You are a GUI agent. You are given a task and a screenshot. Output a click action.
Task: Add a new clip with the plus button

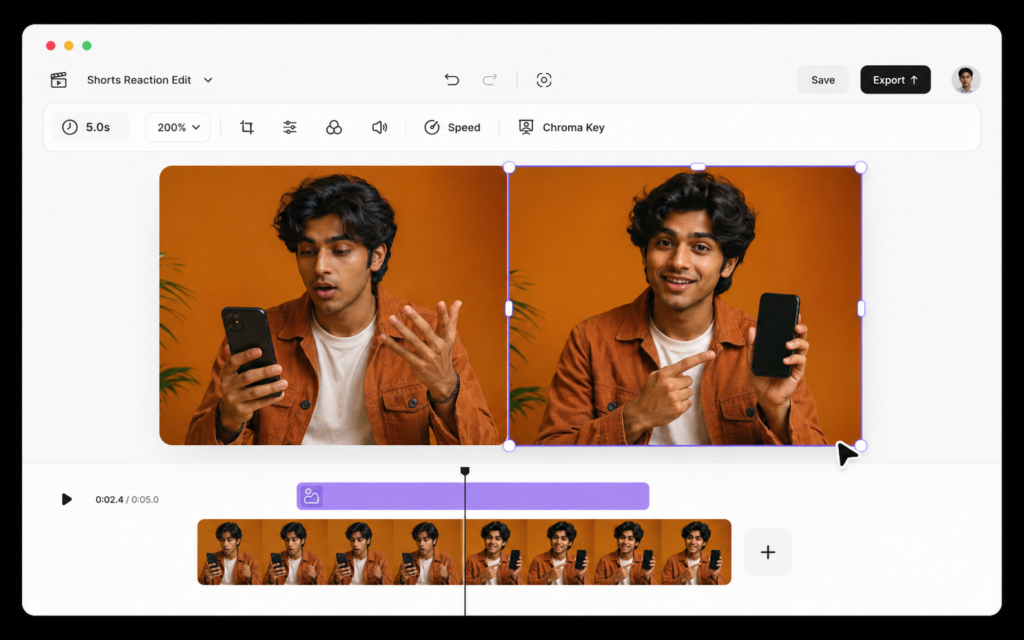768,552
